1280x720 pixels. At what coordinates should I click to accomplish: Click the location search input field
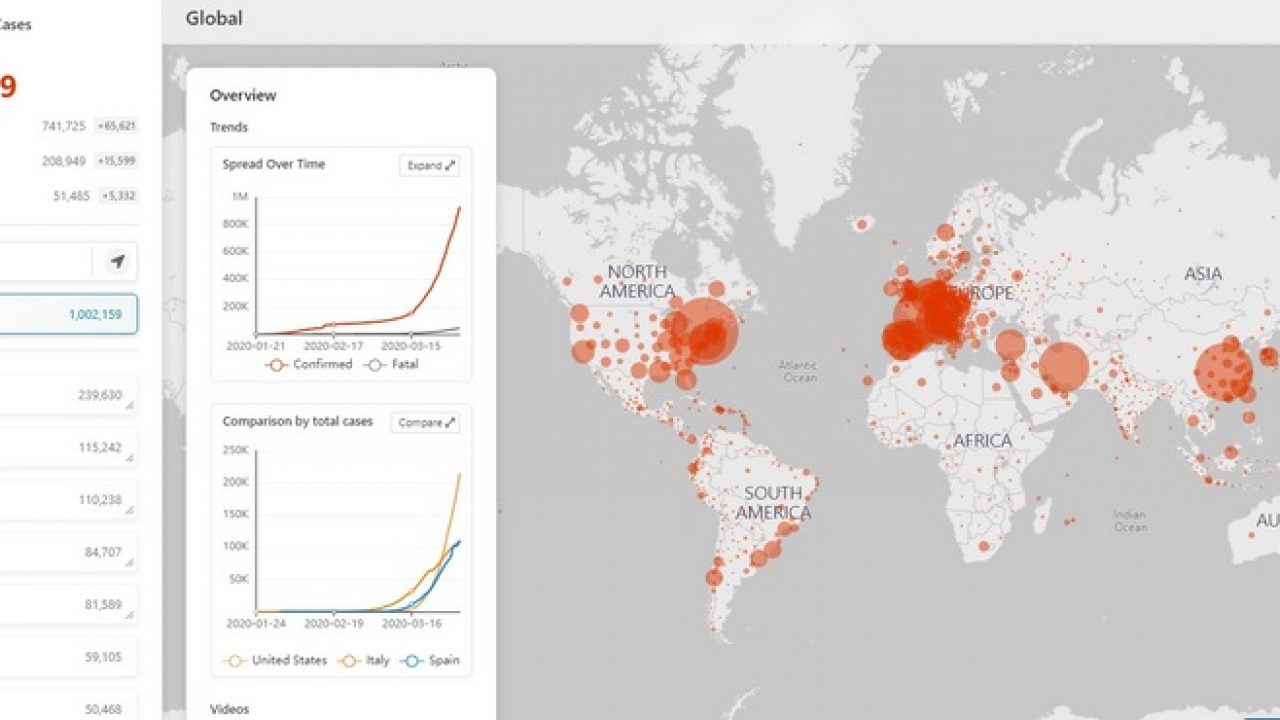(x=45, y=262)
